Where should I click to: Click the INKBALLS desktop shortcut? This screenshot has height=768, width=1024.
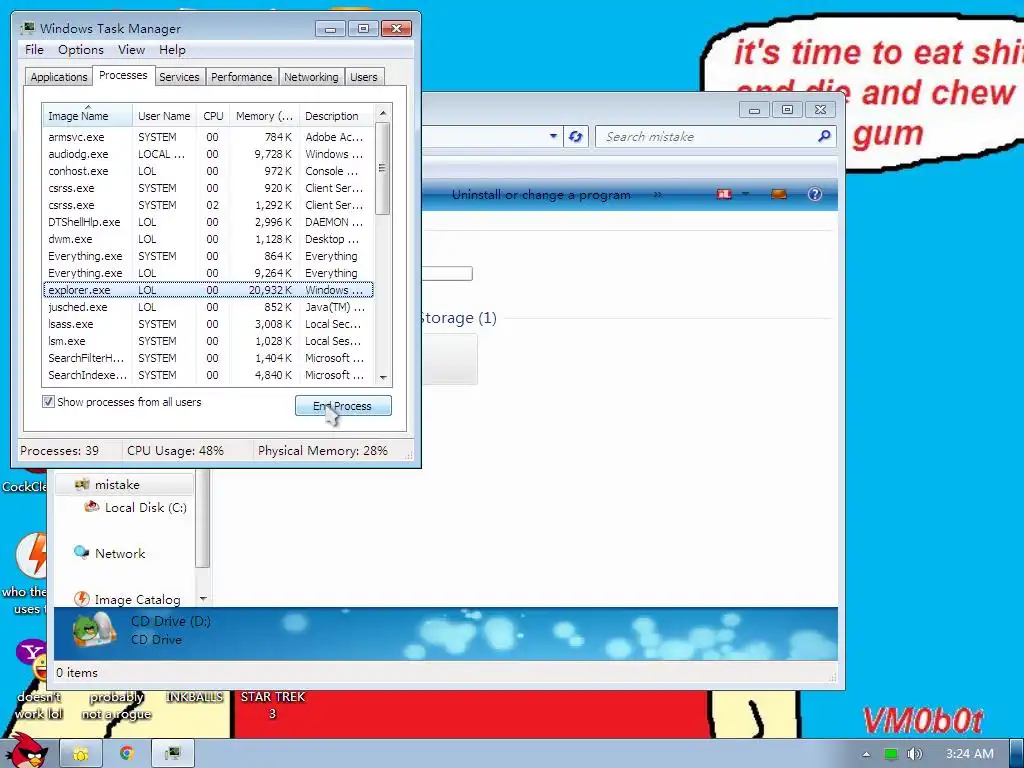194,697
